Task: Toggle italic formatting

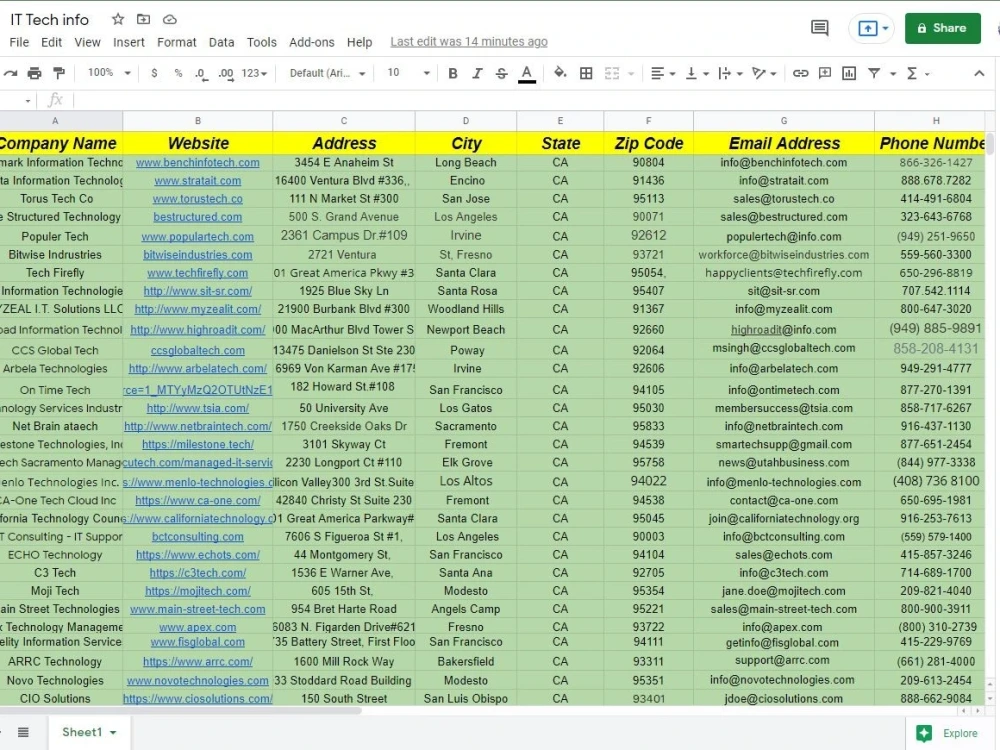Action: pos(477,73)
